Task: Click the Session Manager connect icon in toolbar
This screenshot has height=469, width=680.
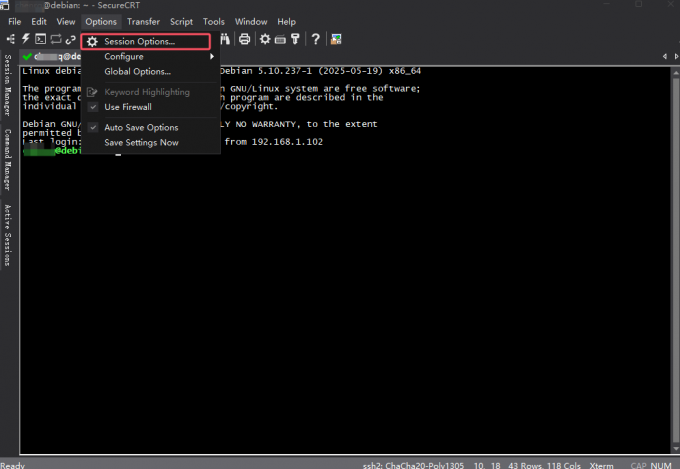Action: coord(10,39)
